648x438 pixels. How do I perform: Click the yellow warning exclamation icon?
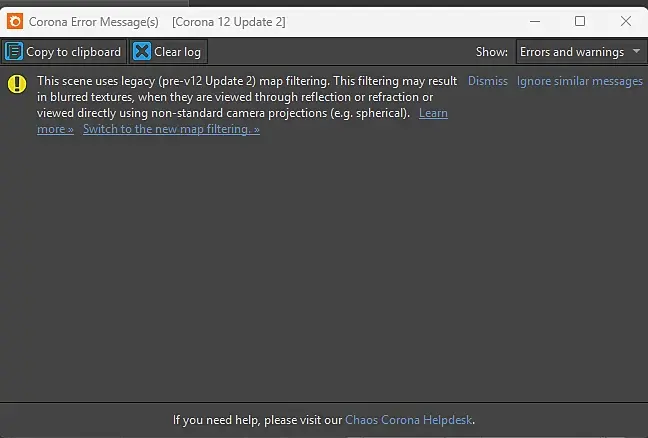pyautogui.click(x=17, y=84)
